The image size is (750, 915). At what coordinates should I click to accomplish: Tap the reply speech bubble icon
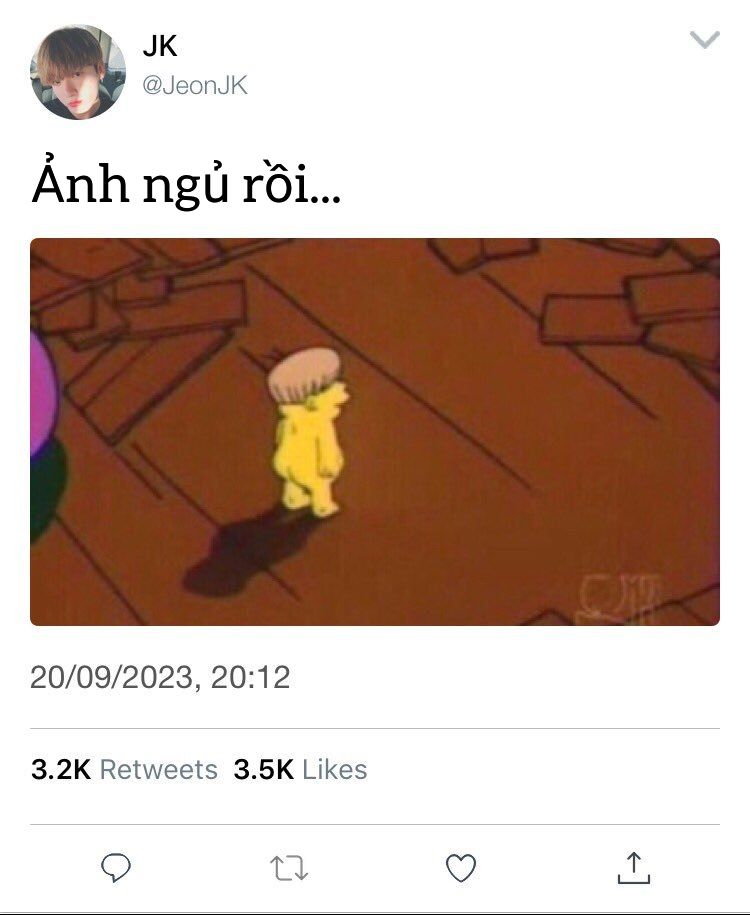coord(116,868)
